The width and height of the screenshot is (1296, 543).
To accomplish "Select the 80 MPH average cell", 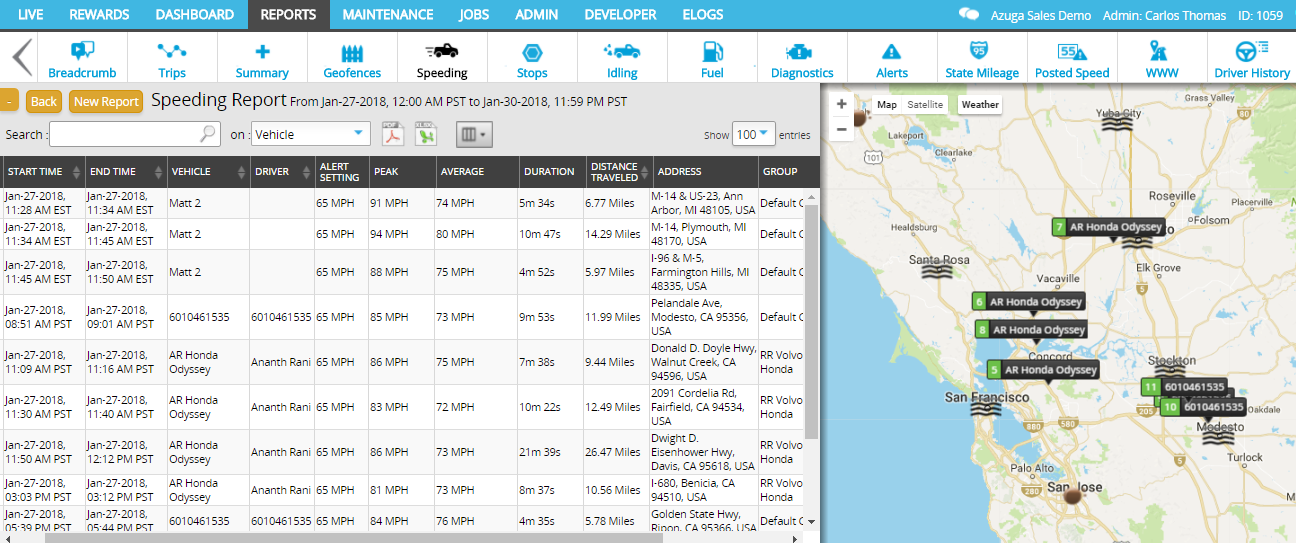I will click(476, 234).
